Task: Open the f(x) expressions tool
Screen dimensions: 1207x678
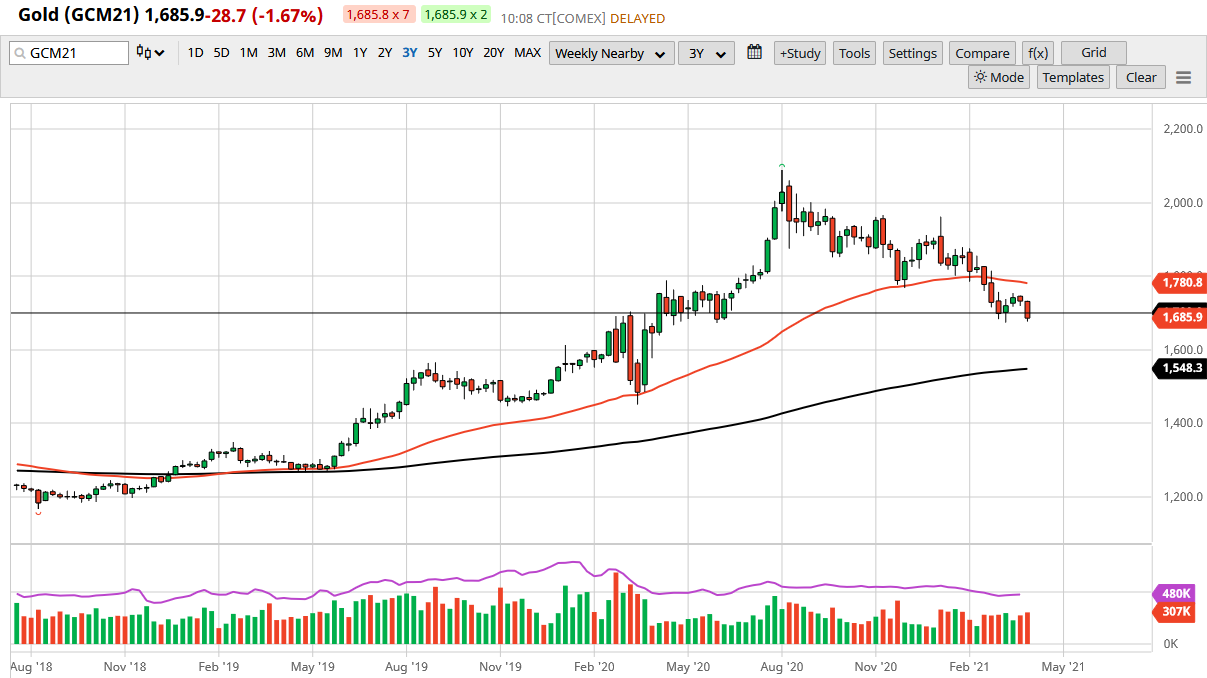Action: [1038, 53]
